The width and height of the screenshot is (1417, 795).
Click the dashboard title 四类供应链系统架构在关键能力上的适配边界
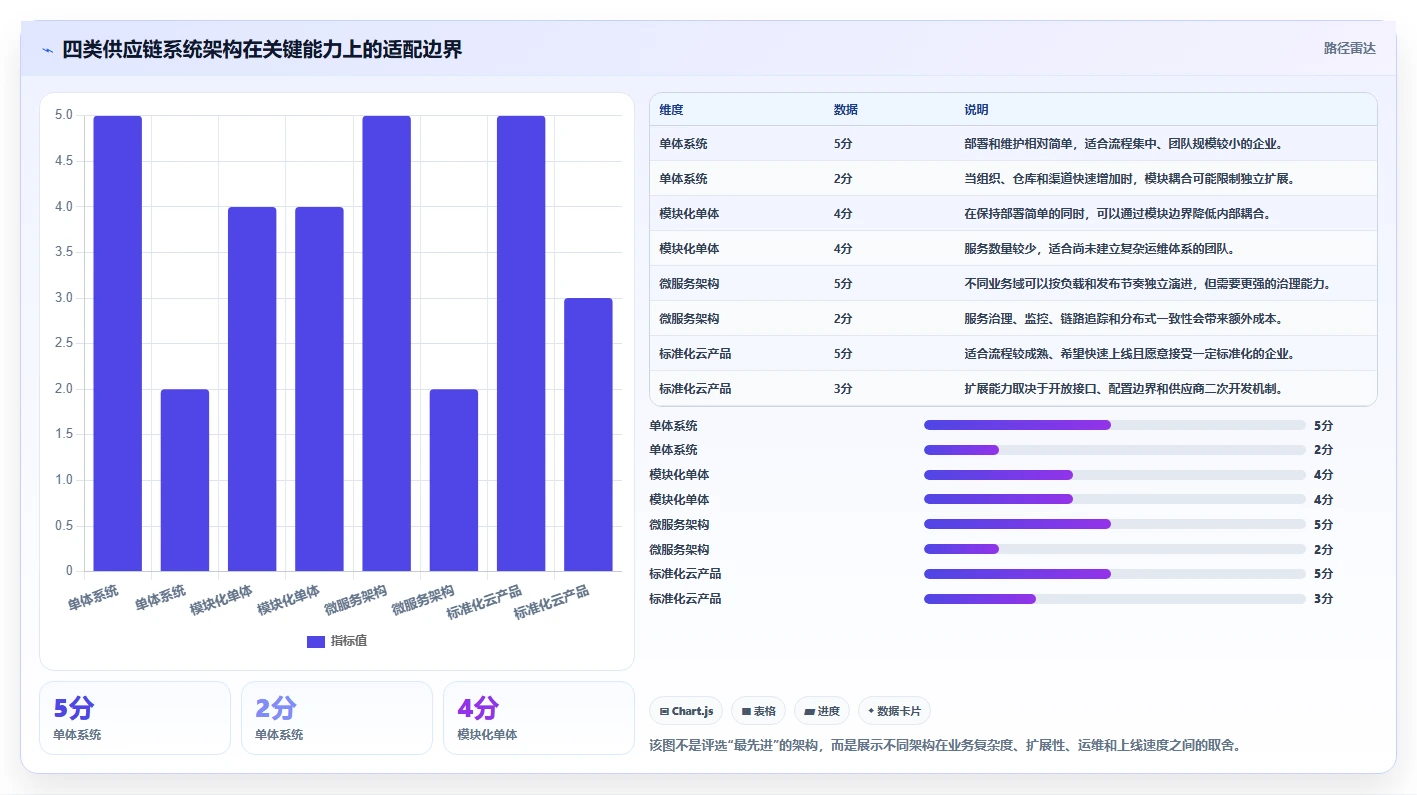click(x=262, y=49)
